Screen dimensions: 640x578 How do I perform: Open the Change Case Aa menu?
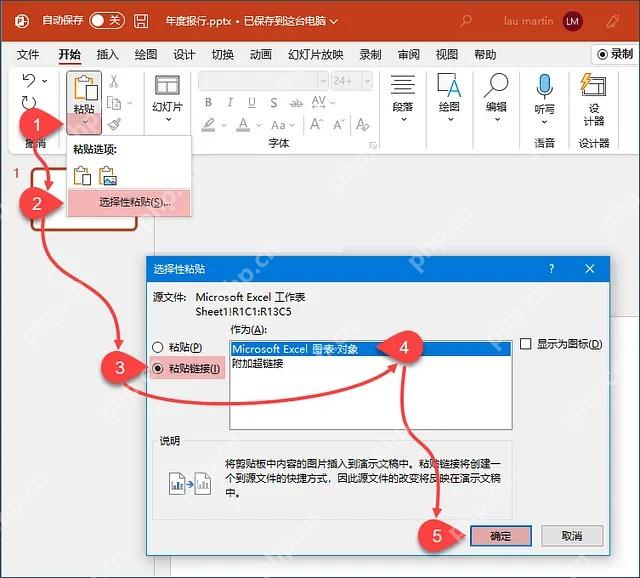coord(282,124)
